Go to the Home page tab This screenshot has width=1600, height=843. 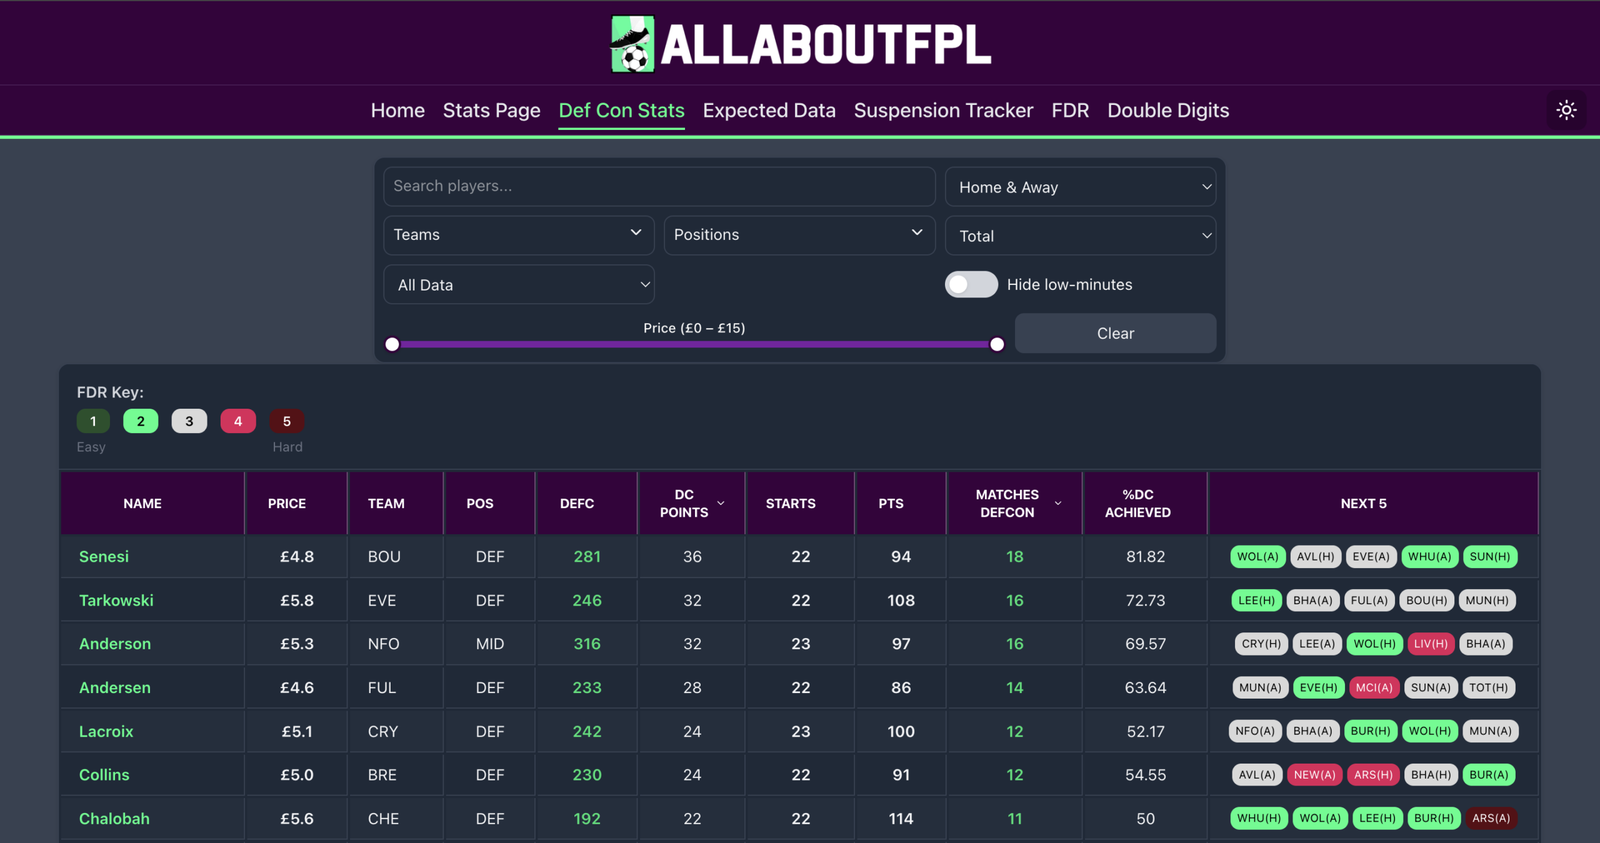[398, 110]
